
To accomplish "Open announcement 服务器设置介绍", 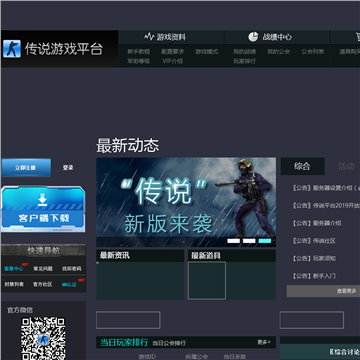I will click(326, 188).
